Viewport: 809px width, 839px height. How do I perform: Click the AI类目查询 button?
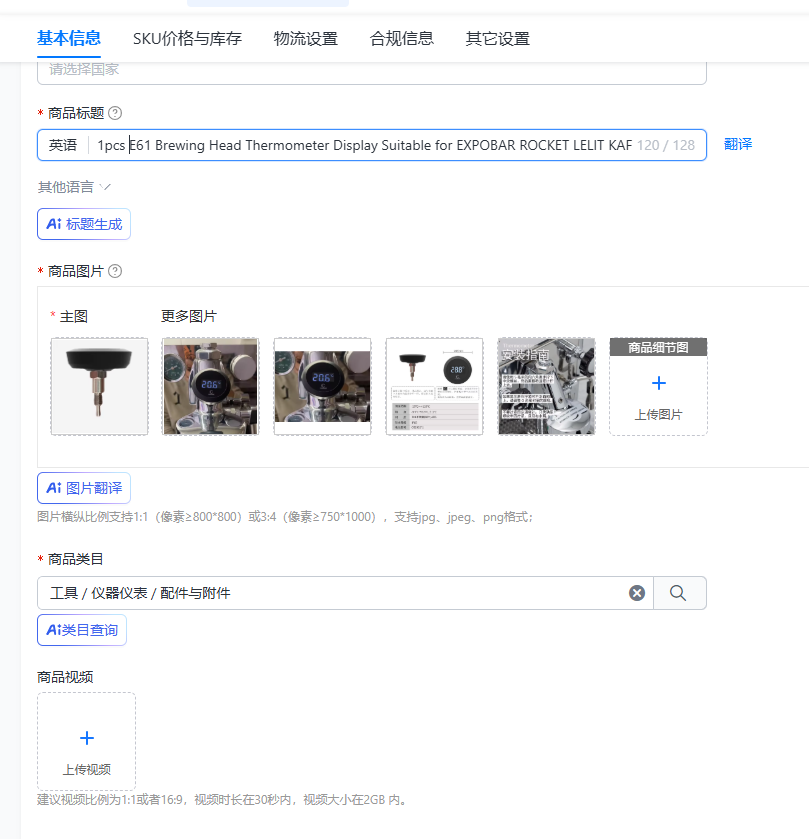[82, 630]
